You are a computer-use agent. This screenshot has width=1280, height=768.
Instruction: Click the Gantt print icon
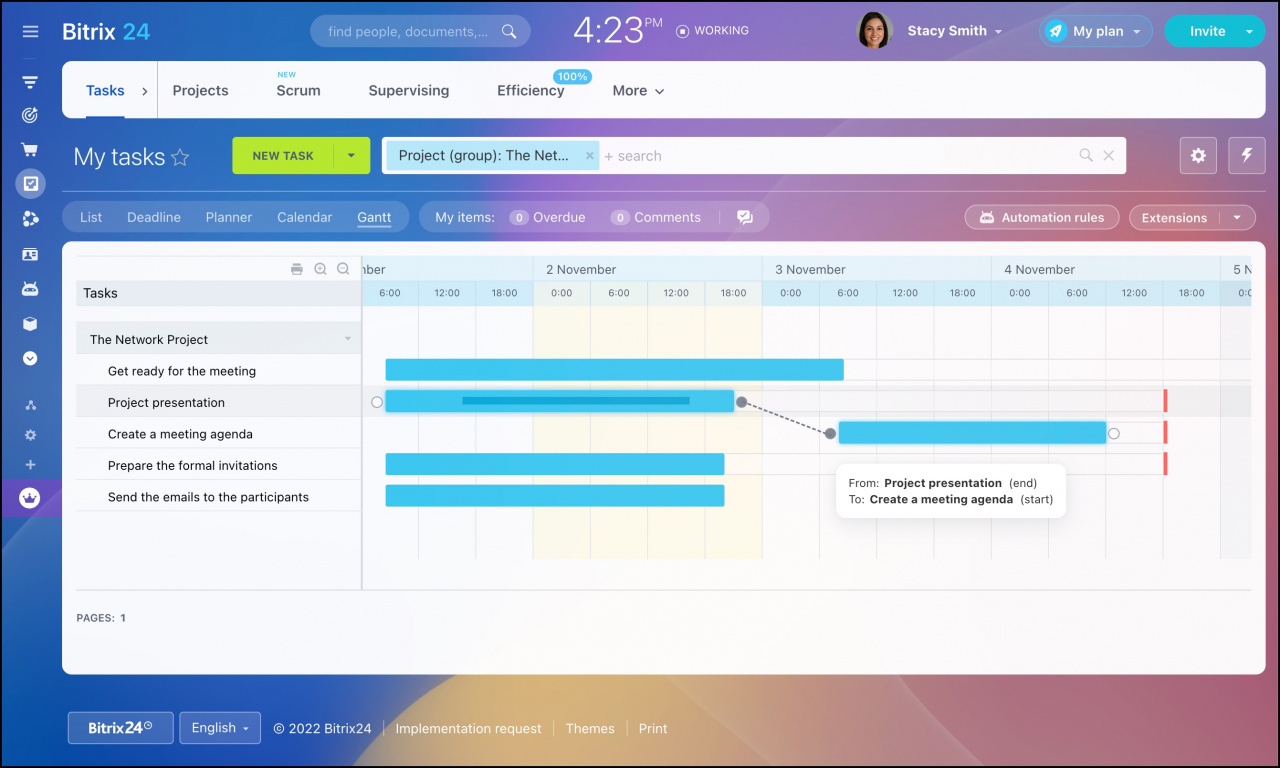pos(297,269)
